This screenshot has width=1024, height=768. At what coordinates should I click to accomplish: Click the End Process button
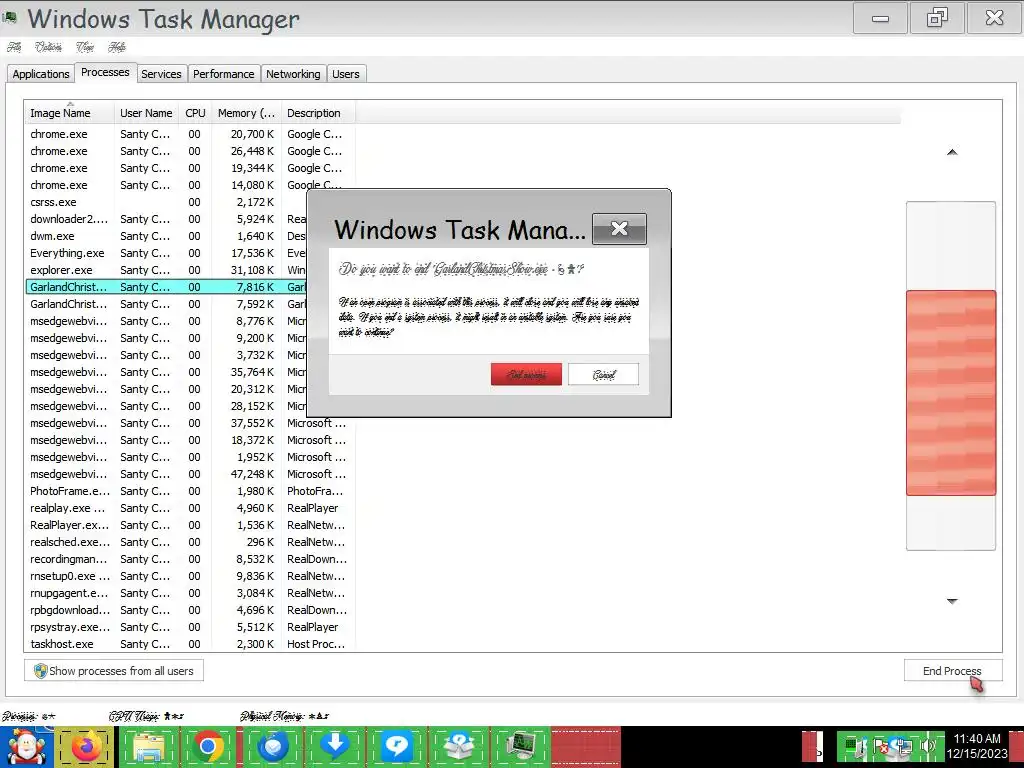[952, 671]
